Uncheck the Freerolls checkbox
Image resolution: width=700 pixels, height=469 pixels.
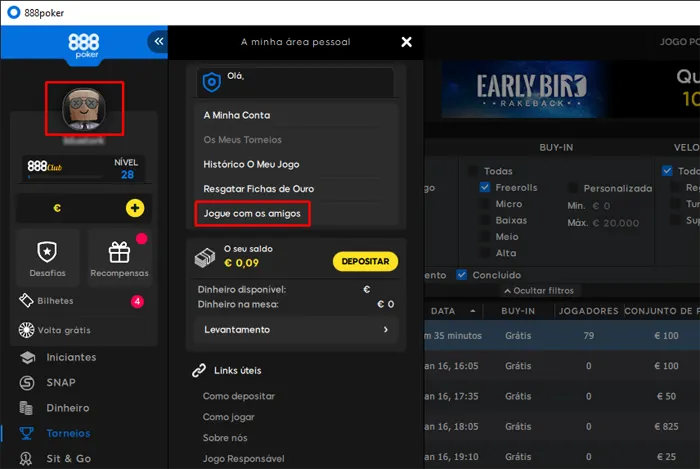[x=485, y=187]
